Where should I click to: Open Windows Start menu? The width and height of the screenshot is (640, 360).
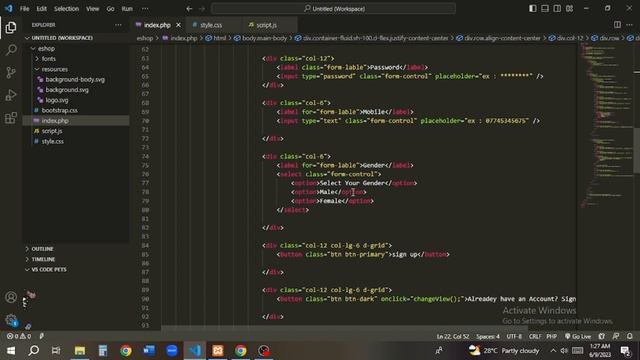(x=11, y=351)
